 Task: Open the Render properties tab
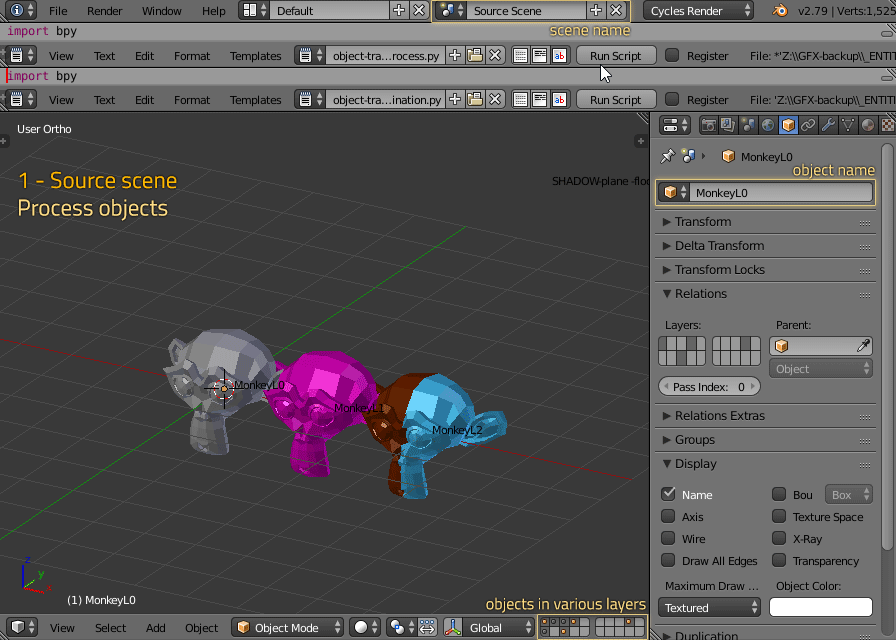709,125
